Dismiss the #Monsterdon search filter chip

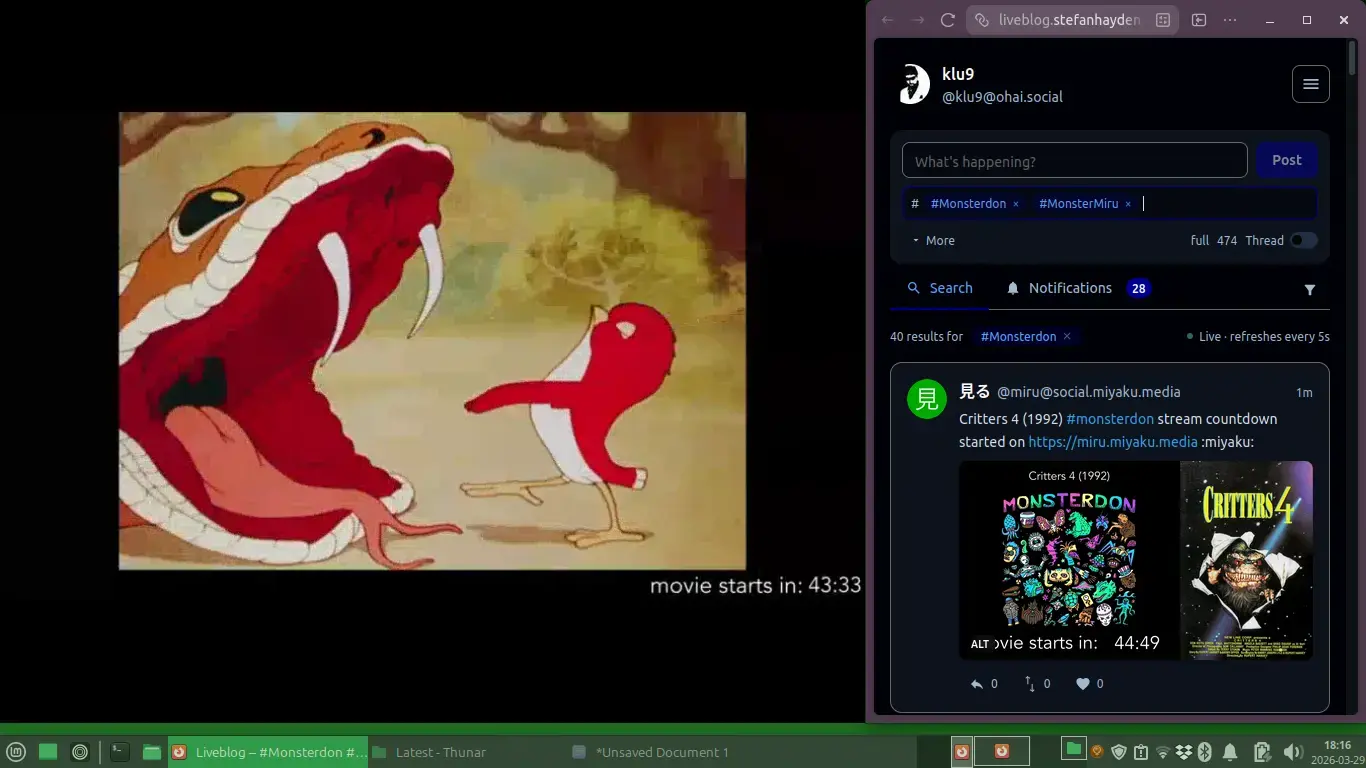1067,336
